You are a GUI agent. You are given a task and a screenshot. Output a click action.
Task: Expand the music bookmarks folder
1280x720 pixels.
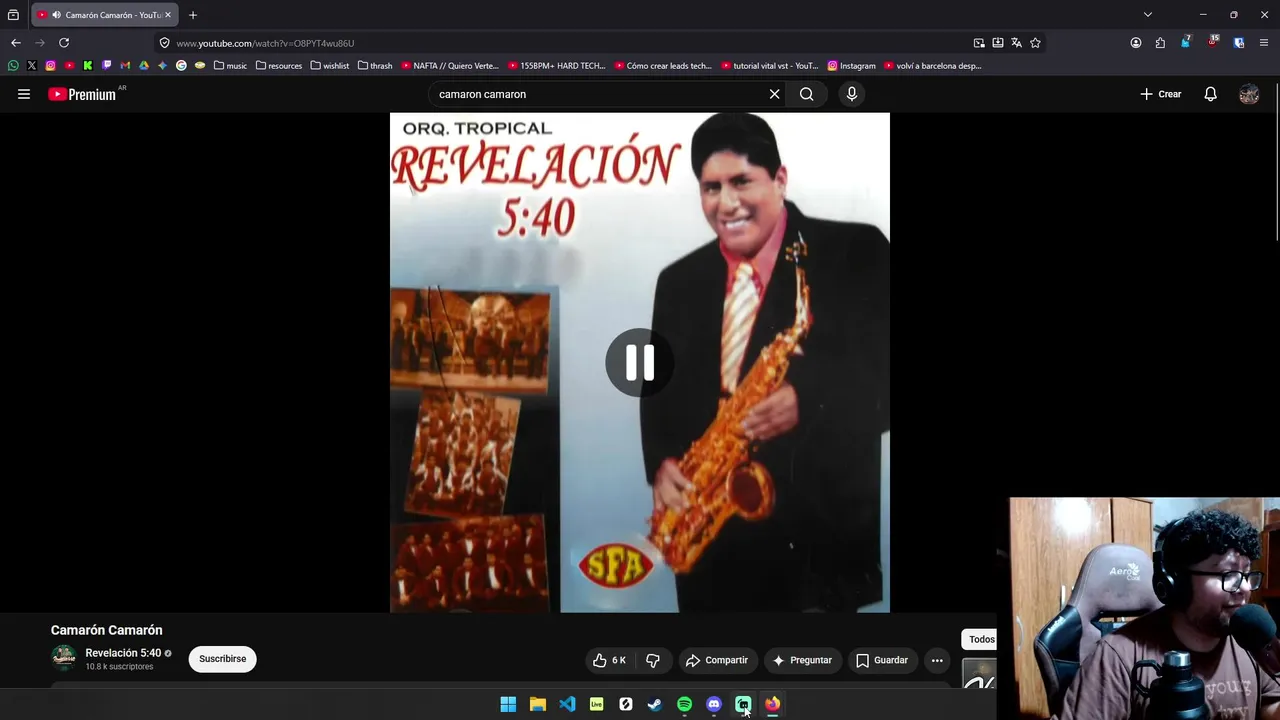point(230,66)
